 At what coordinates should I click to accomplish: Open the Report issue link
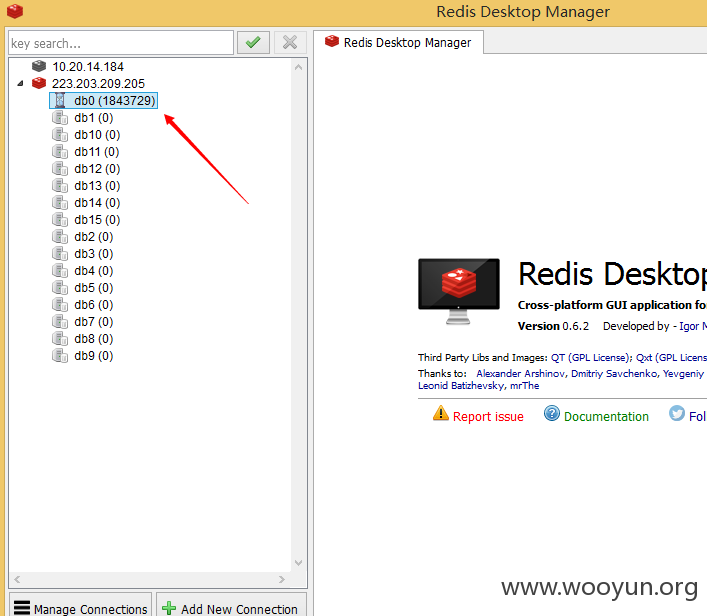click(488, 416)
